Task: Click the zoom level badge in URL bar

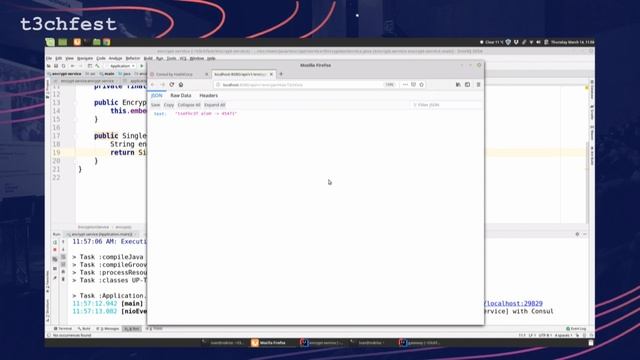Action: [x=389, y=84]
